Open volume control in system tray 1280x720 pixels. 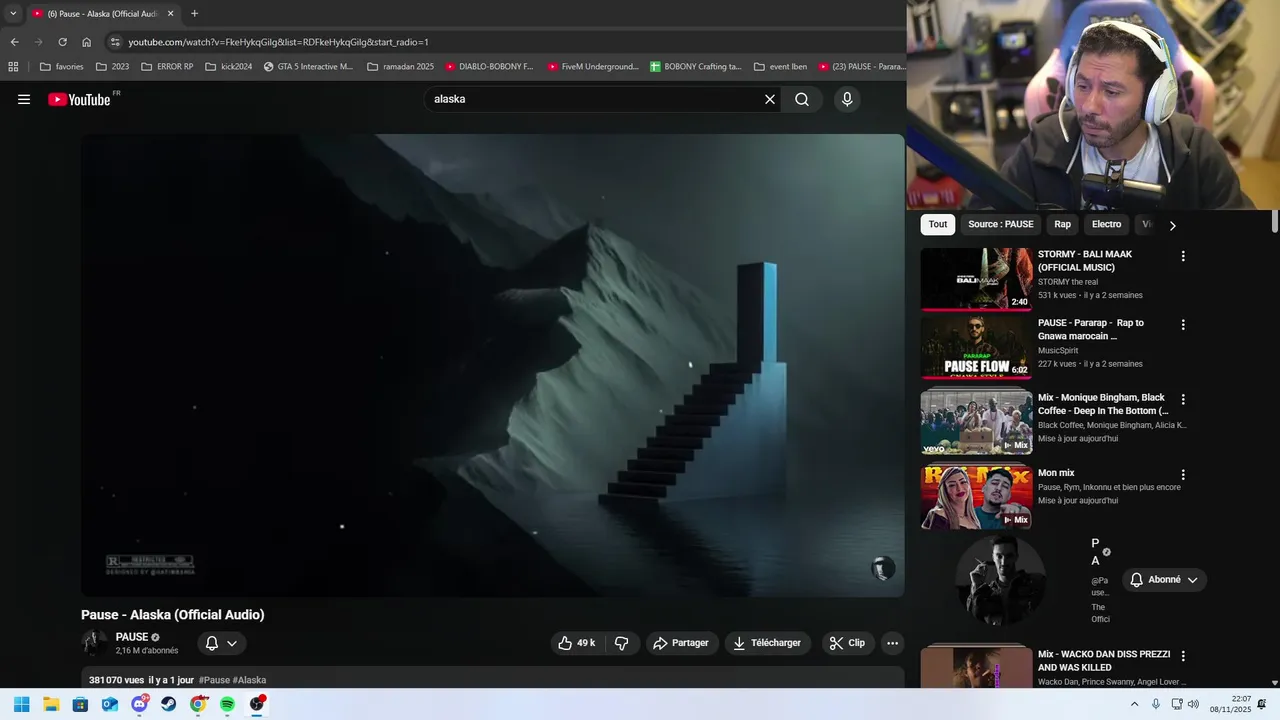[x=1193, y=704]
